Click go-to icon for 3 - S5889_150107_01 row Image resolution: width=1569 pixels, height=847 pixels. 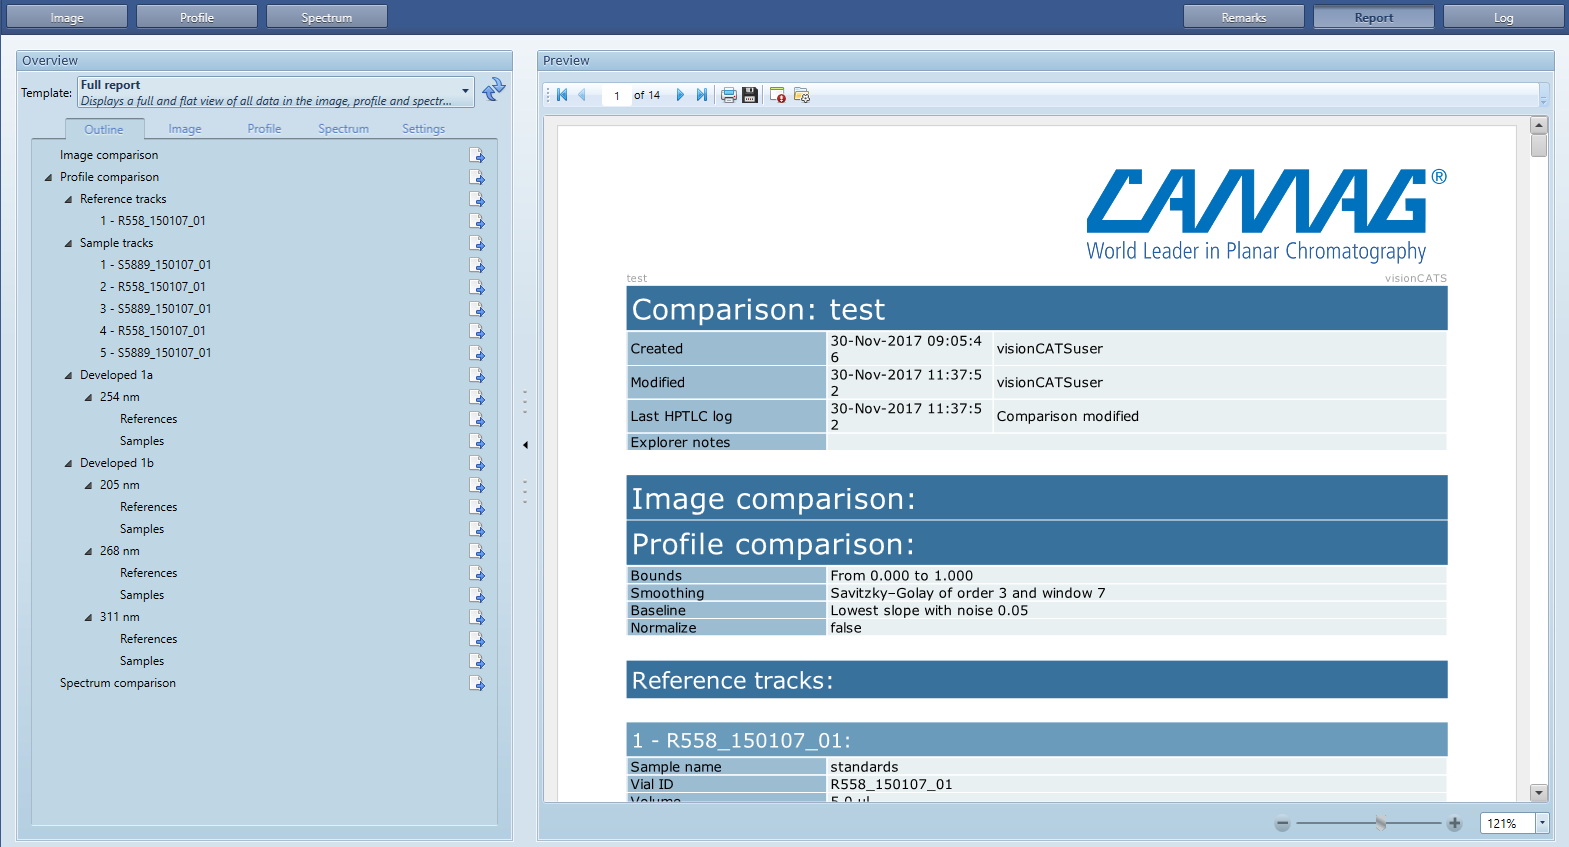(x=477, y=309)
